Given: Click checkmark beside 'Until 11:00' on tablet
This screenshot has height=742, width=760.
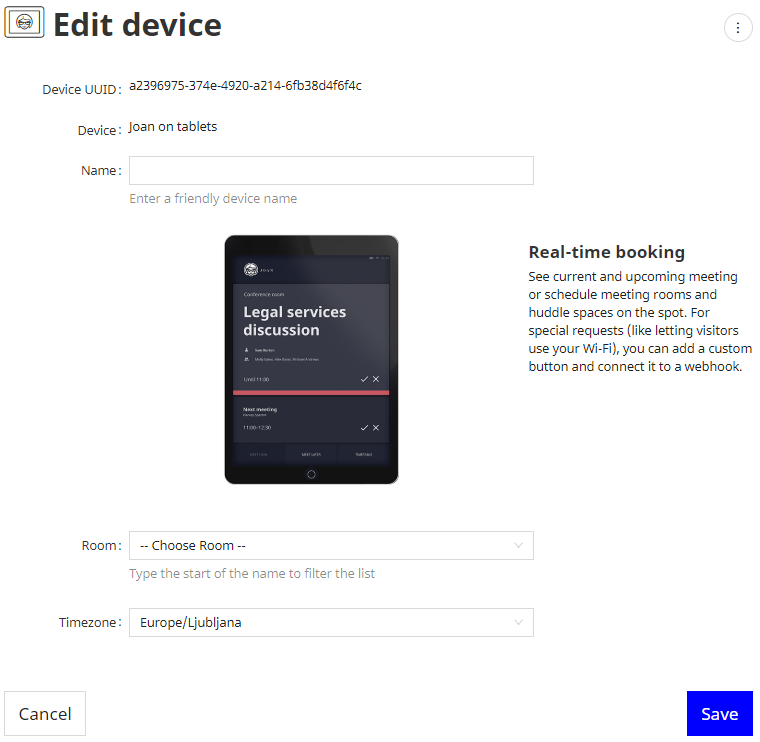Looking at the screenshot, I should pyautogui.click(x=364, y=379).
